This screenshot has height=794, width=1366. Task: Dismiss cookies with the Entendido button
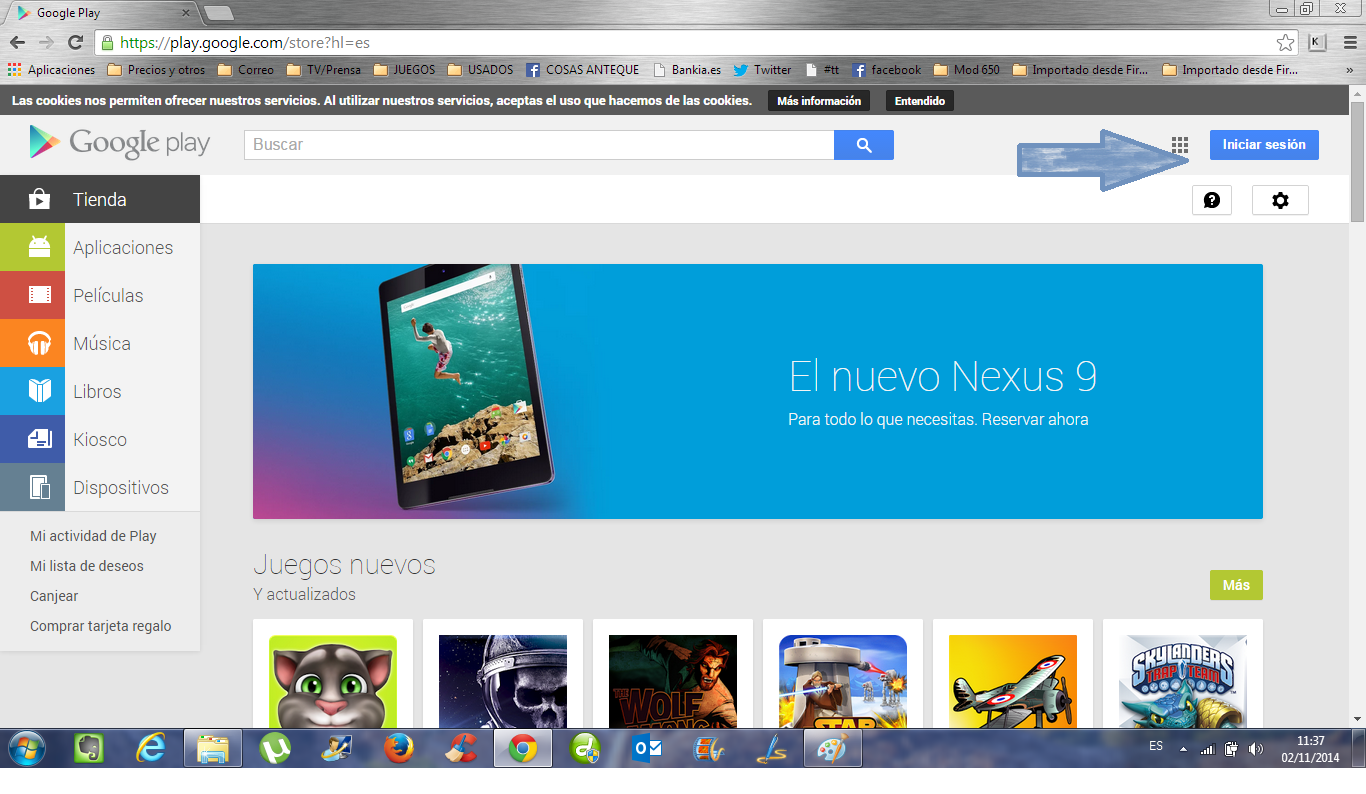pos(920,101)
